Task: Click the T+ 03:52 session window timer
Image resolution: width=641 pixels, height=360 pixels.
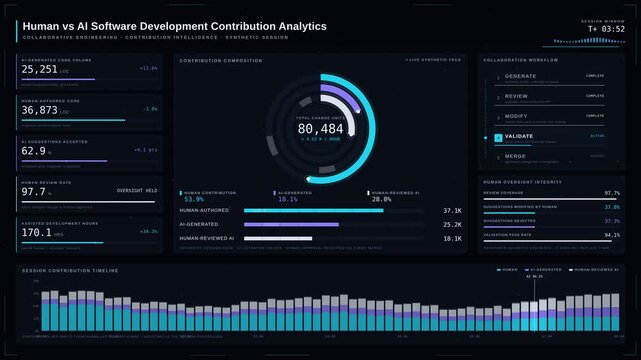Action: 606,29
